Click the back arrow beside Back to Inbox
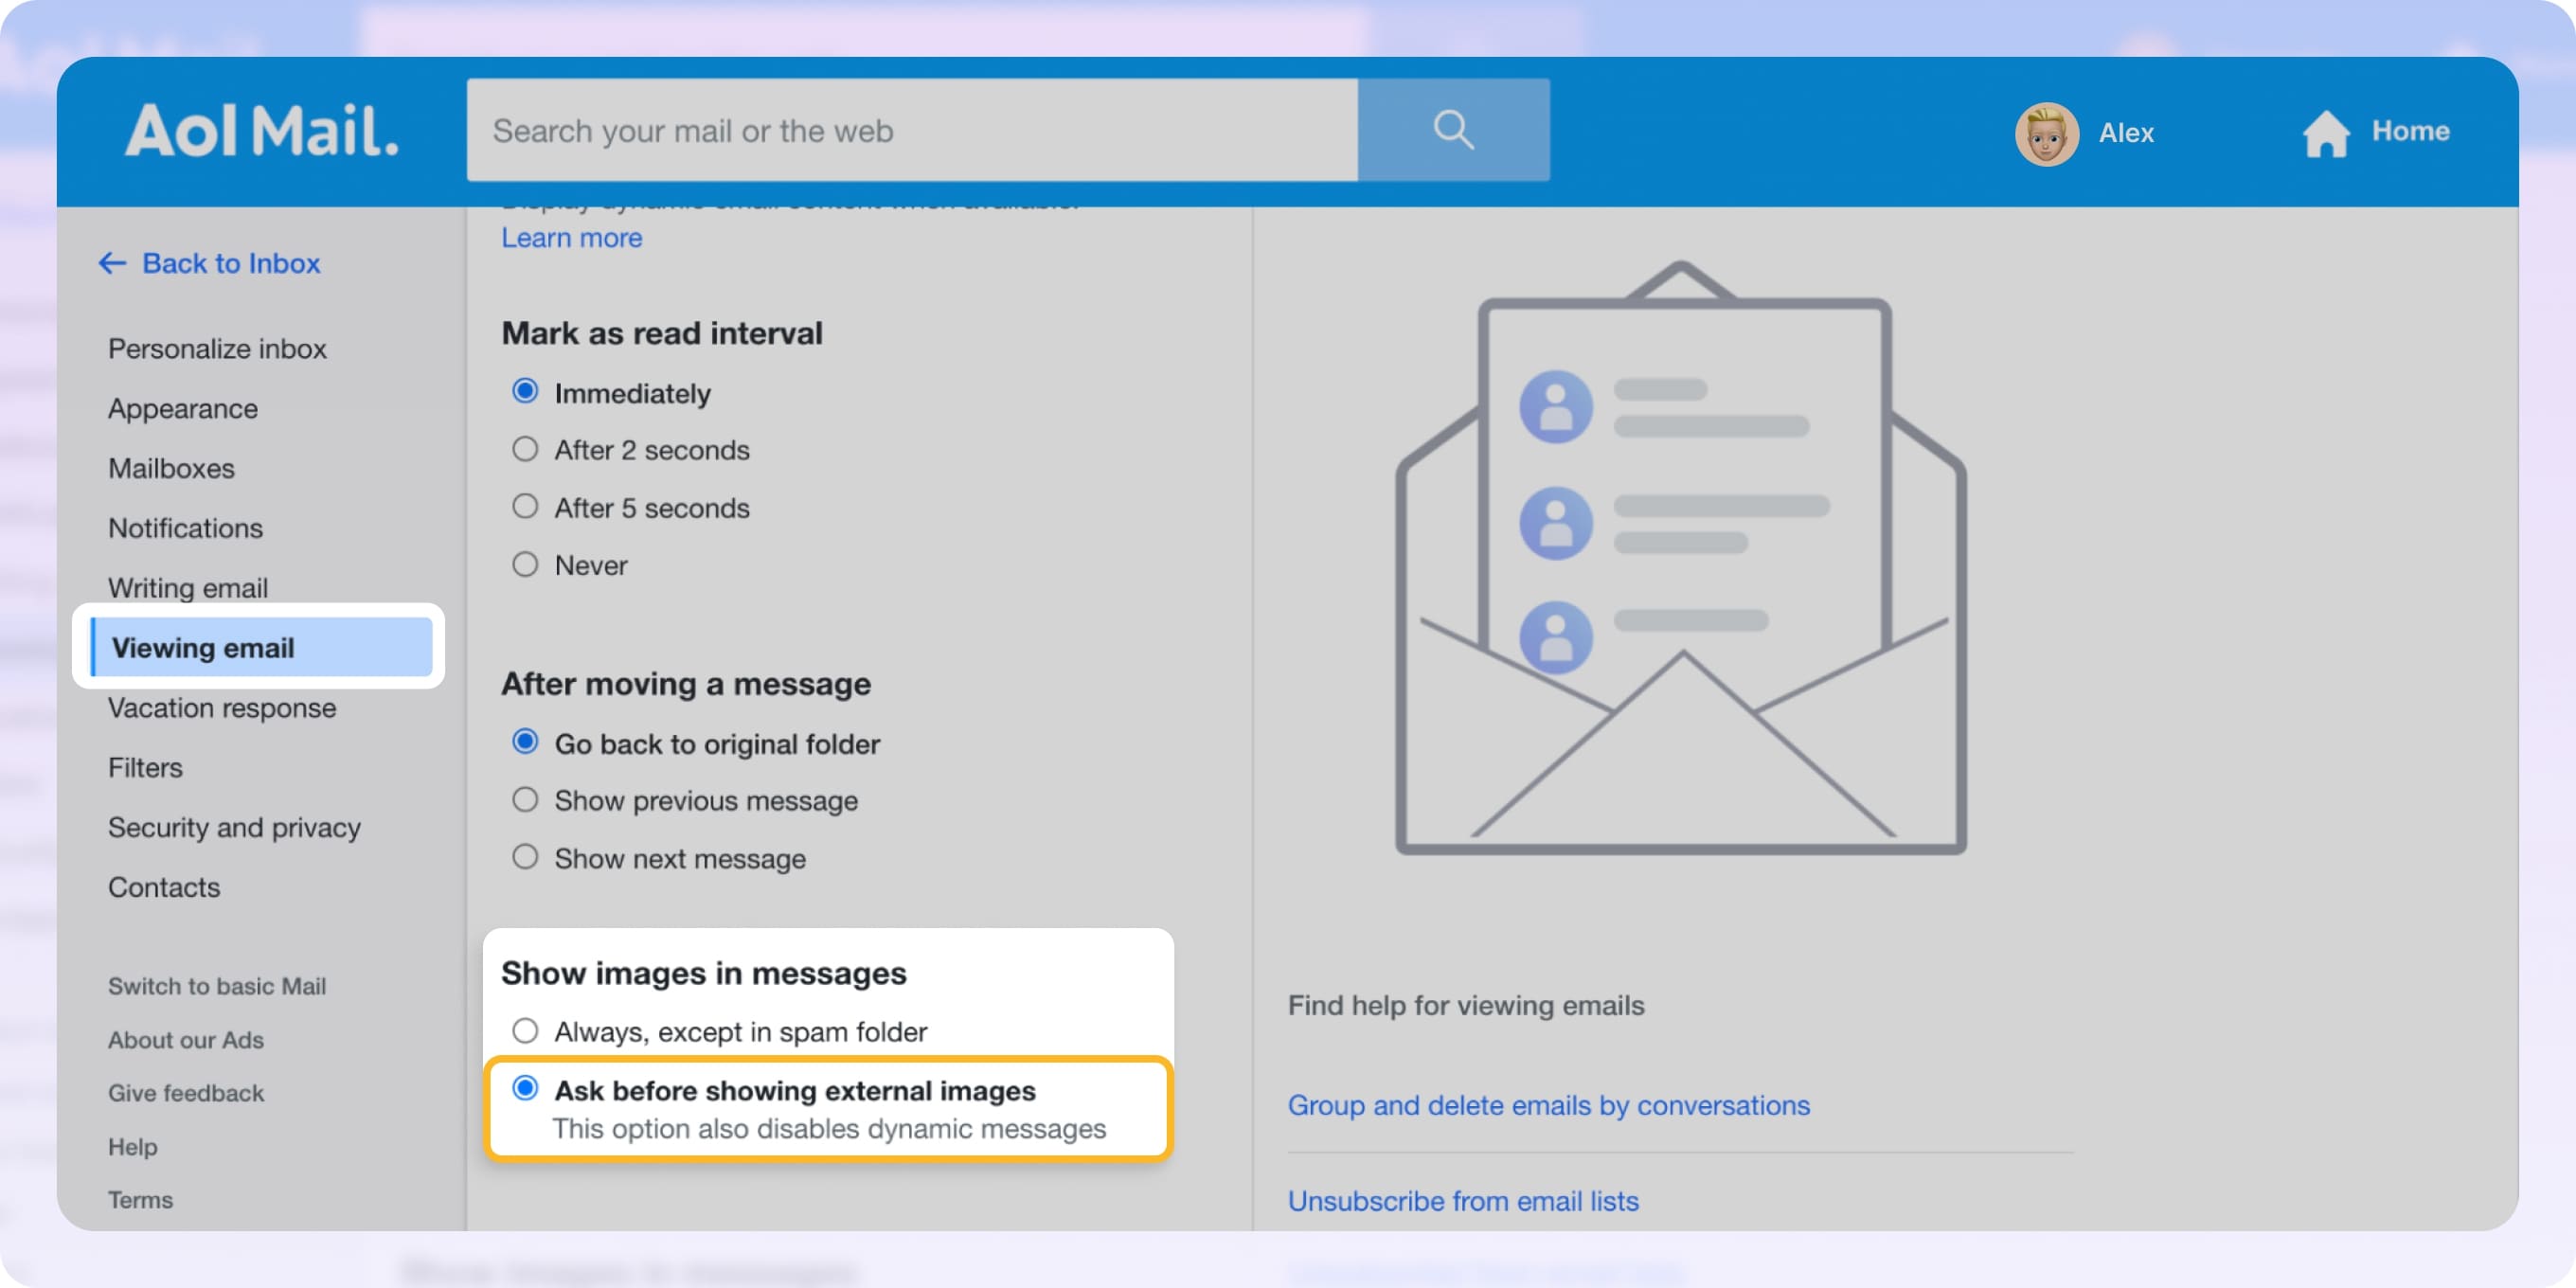 click(x=111, y=263)
